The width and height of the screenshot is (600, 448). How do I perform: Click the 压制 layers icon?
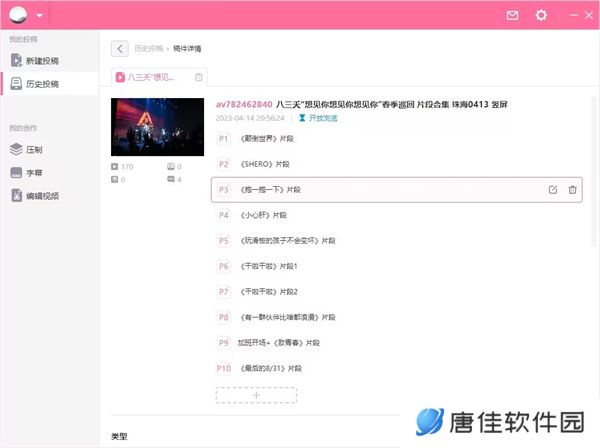pyautogui.click(x=16, y=149)
